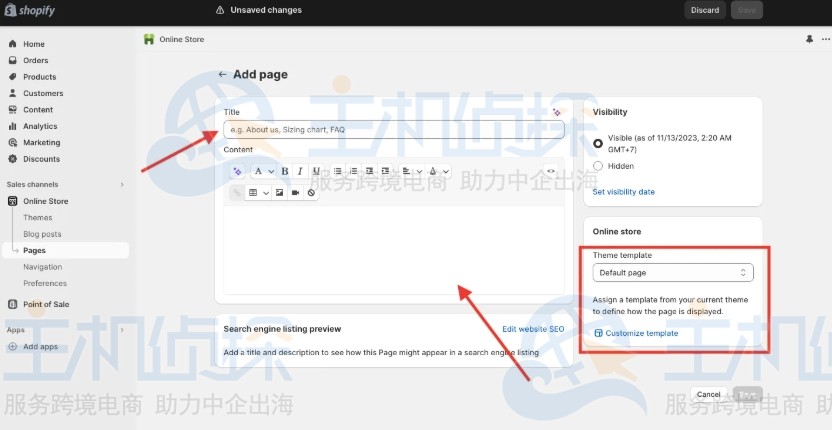Screen dimensions: 832x430
Task: Select the Visible radio button
Action: pos(598,144)
